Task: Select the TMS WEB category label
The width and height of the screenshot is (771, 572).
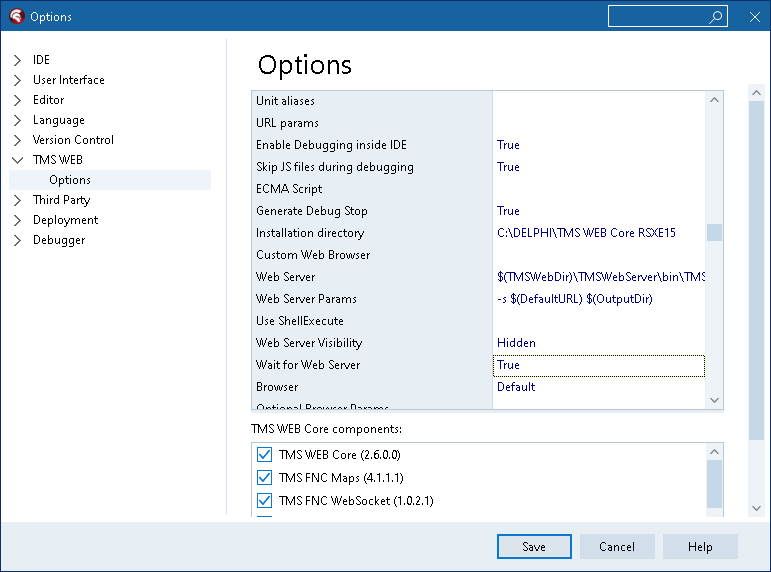Action: click(58, 160)
